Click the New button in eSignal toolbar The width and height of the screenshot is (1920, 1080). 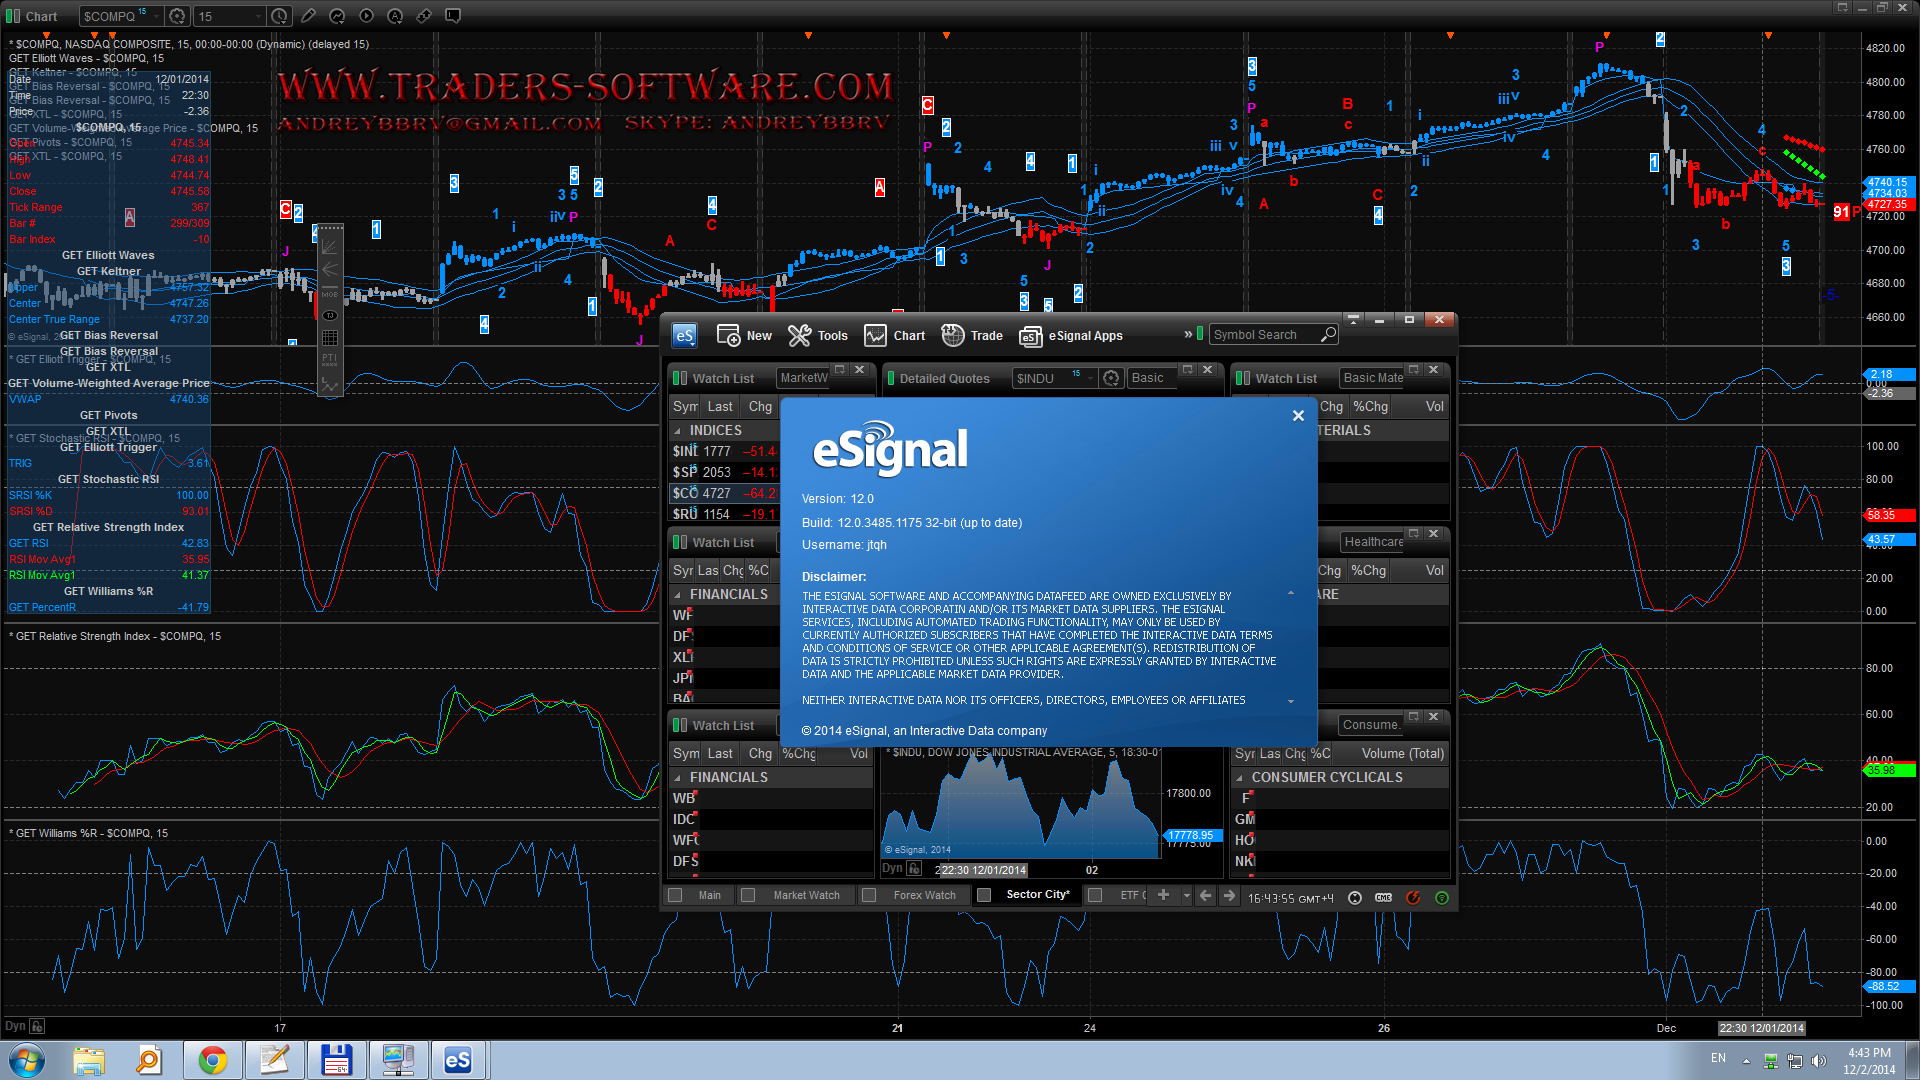click(x=745, y=336)
